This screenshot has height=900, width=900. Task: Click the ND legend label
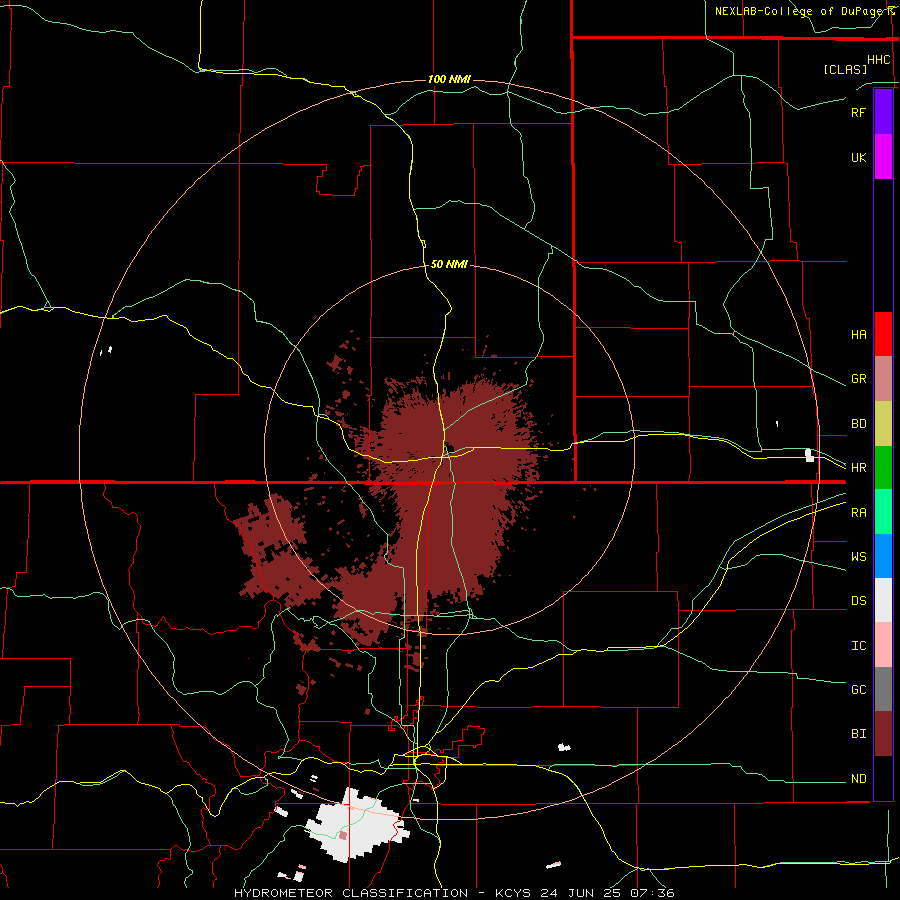[x=858, y=779]
